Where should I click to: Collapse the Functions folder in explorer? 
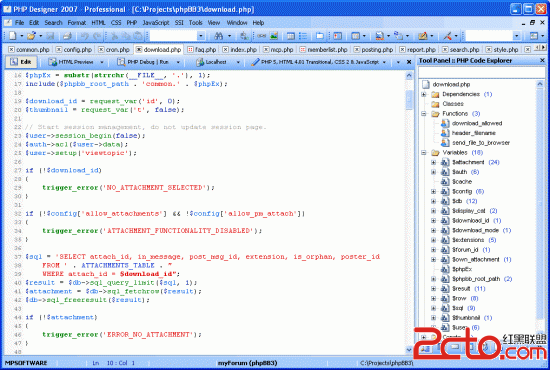coord(424,114)
